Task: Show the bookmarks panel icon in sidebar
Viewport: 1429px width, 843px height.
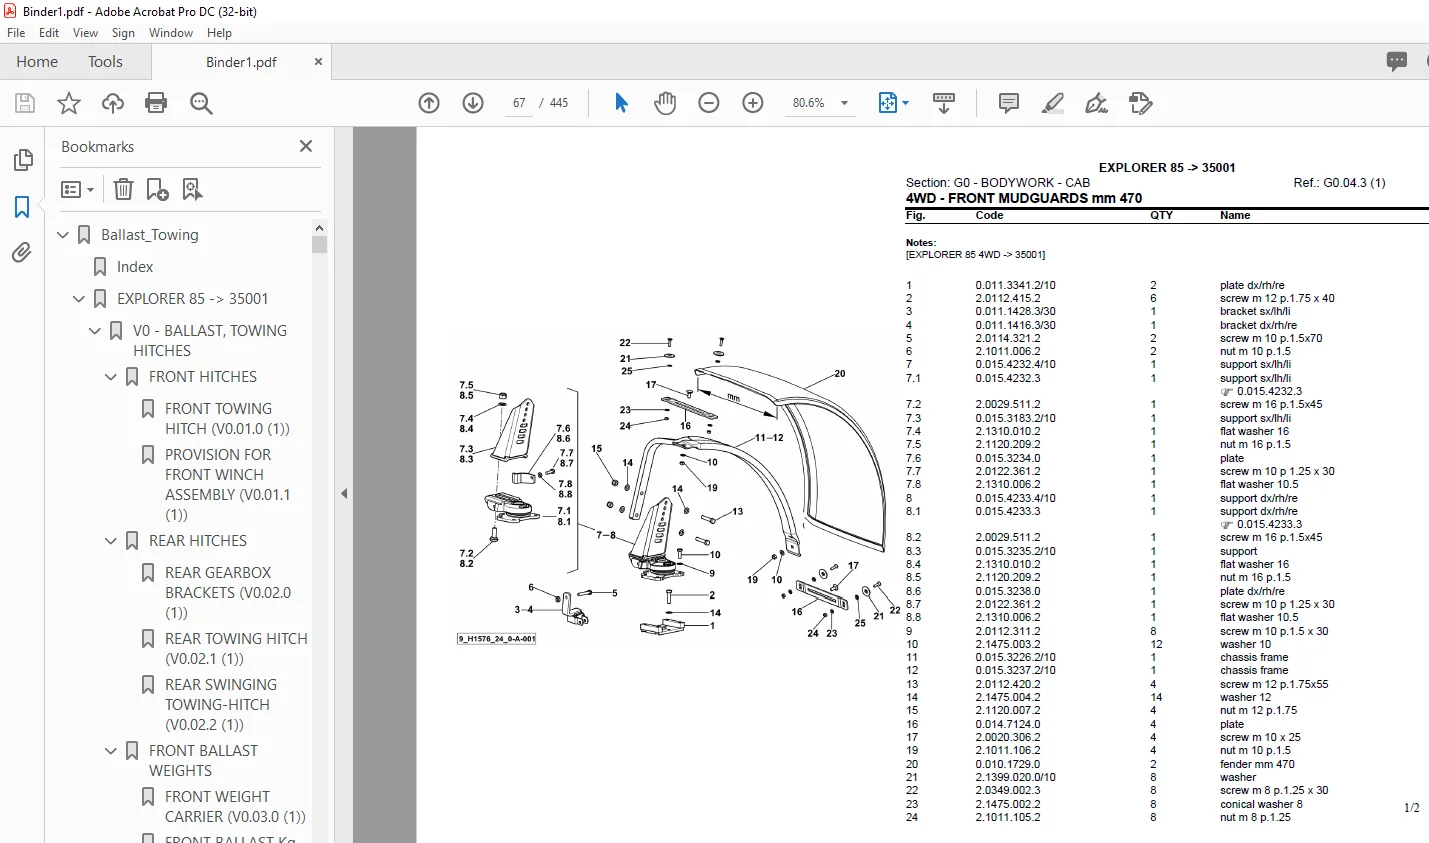Action: (x=22, y=207)
